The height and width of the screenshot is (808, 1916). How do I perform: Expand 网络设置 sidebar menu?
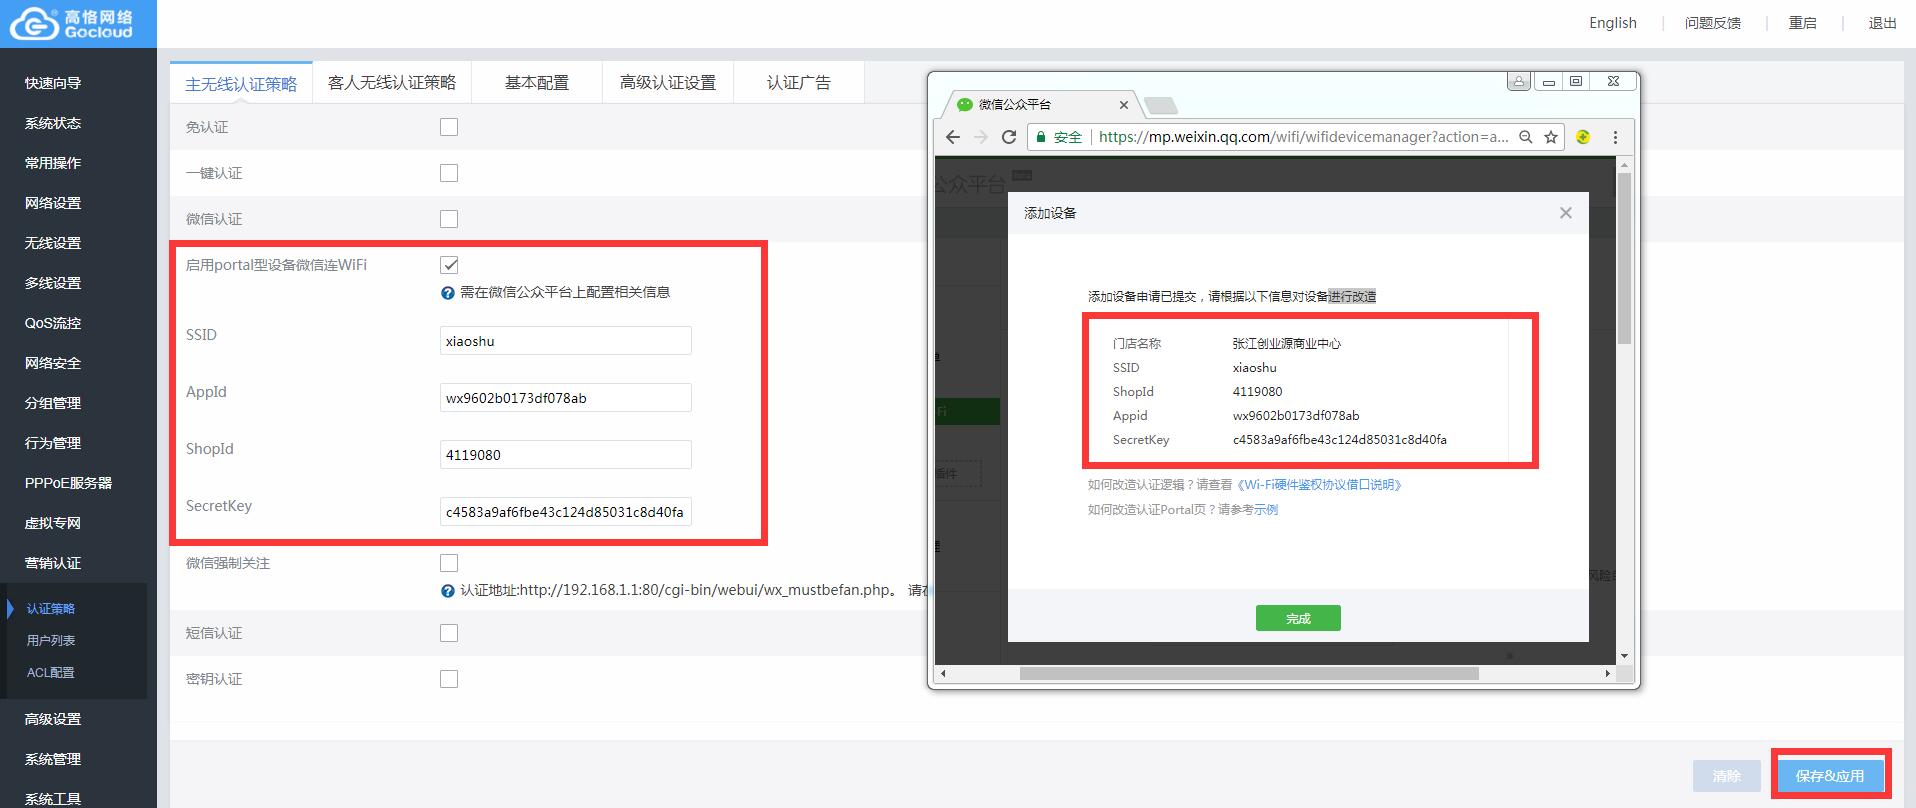(x=53, y=203)
